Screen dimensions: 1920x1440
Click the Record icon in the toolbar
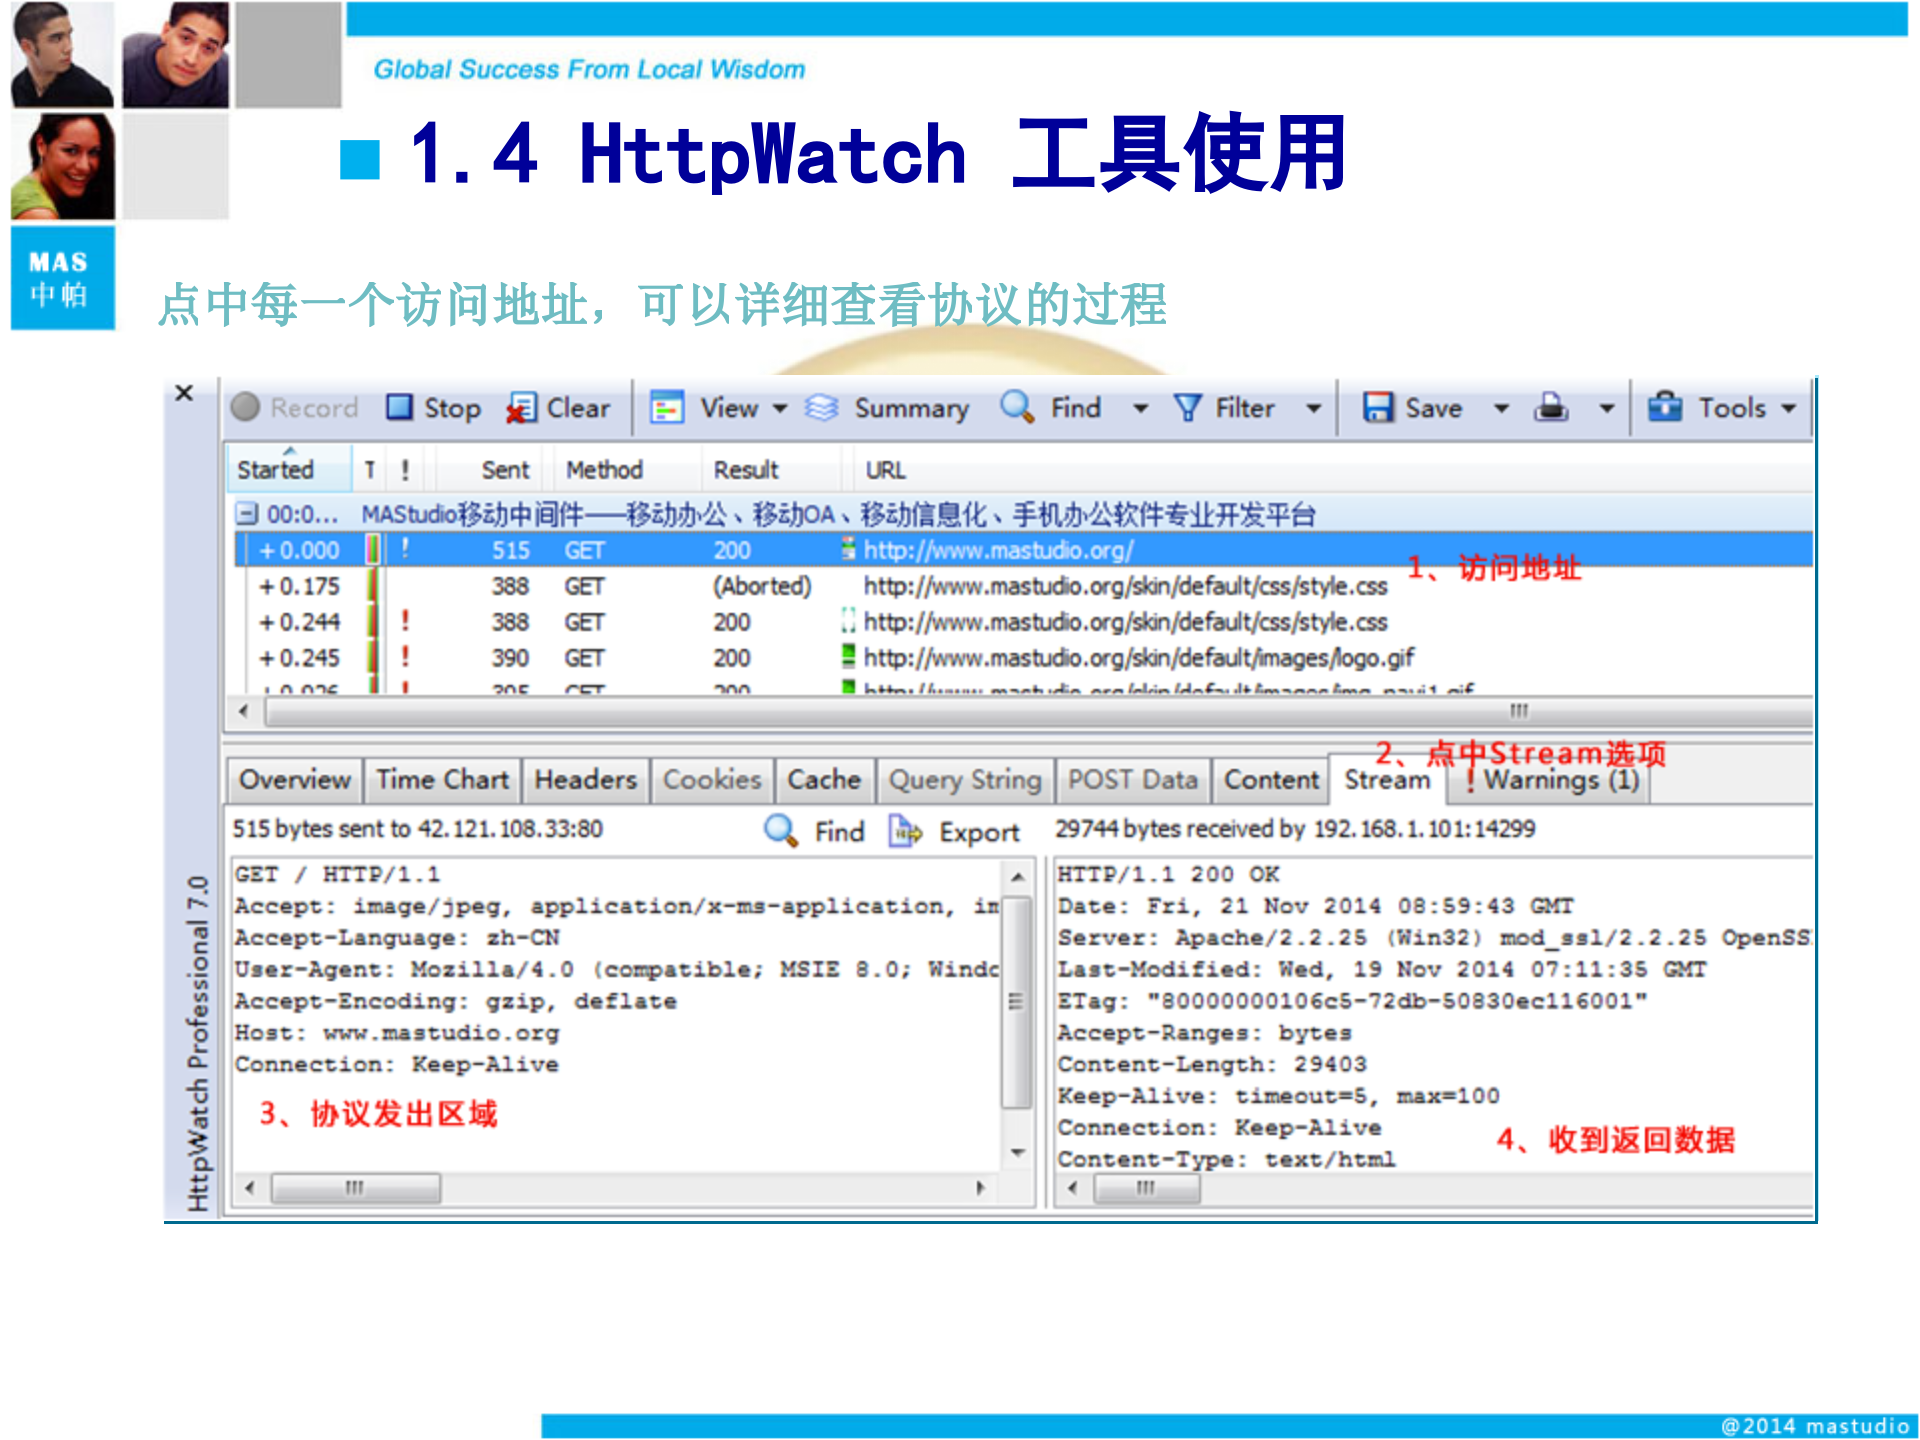tap(246, 407)
